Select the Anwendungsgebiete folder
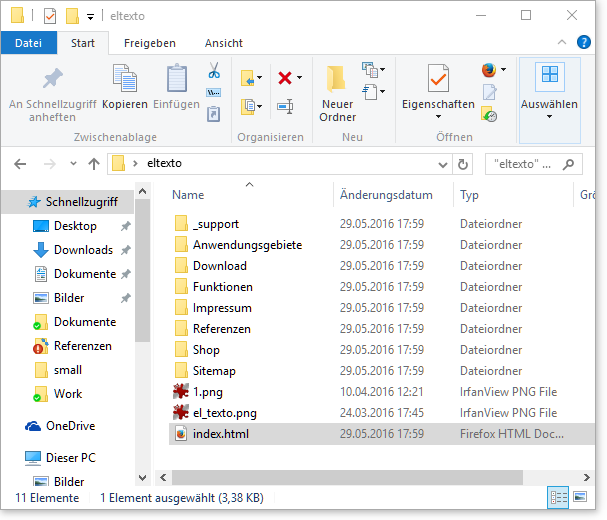This screenshot has width=607, height=520. coord(248,245)
